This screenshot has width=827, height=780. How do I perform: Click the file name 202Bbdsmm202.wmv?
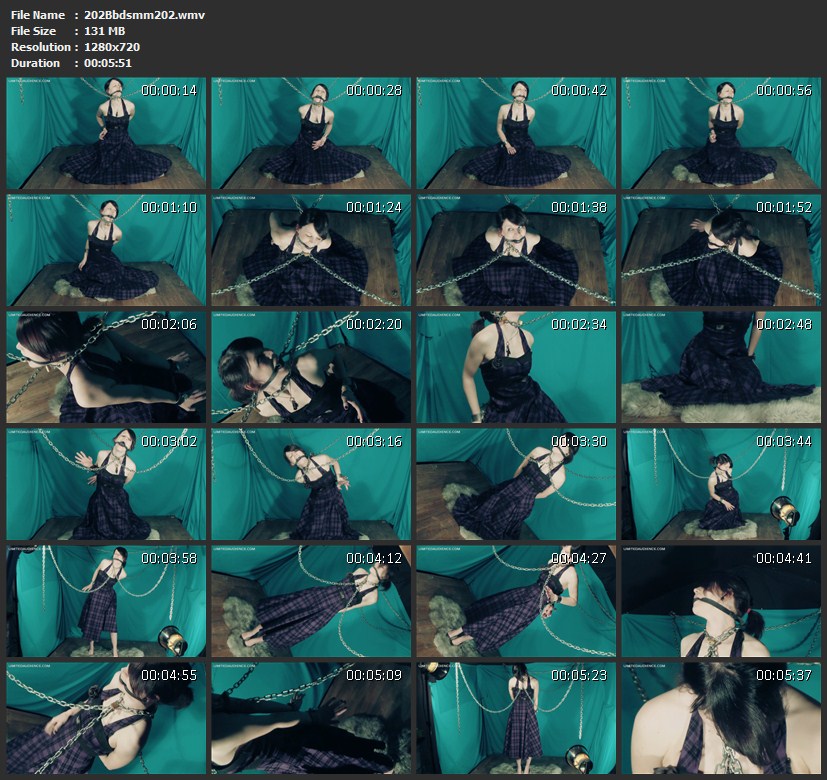(x=145, y=15)
